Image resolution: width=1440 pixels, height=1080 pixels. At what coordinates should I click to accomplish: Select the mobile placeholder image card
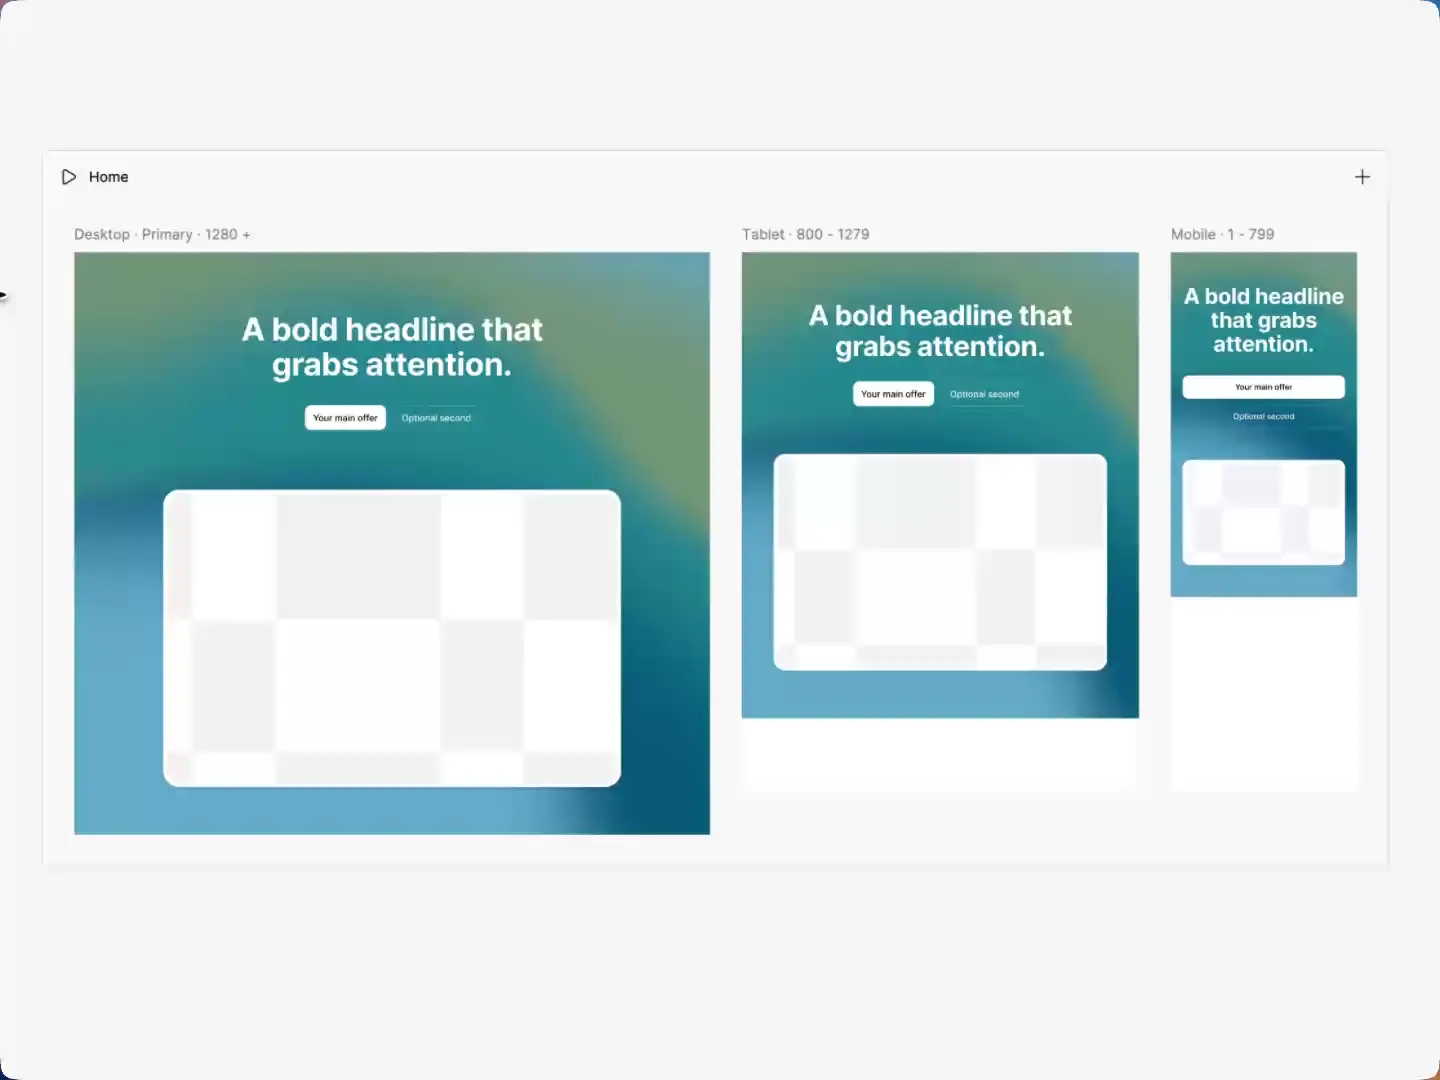click(1263, 512)
